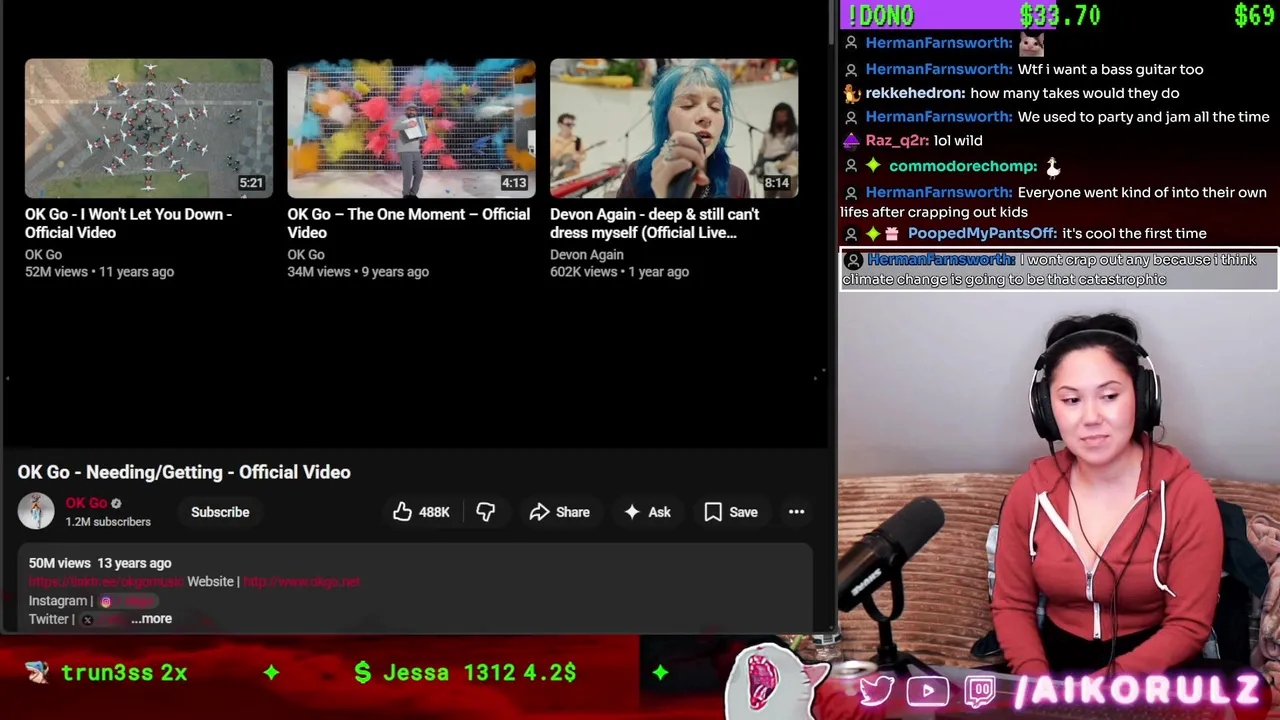Click the /AIKORULZ handle text
The image size is (1280, 720).
(x=1137, y=691)
